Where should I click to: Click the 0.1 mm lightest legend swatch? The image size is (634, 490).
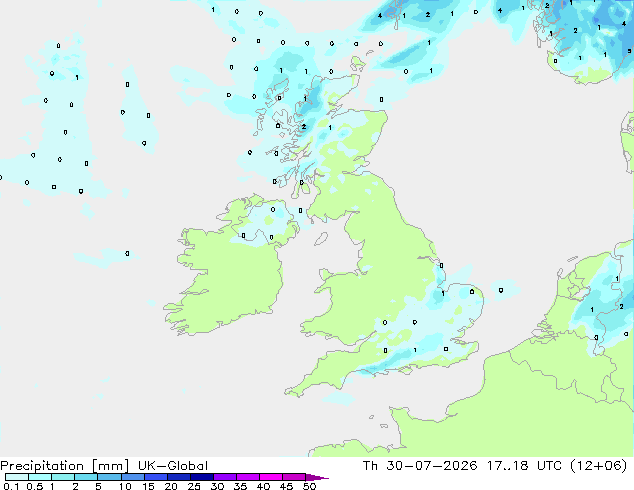17,477
